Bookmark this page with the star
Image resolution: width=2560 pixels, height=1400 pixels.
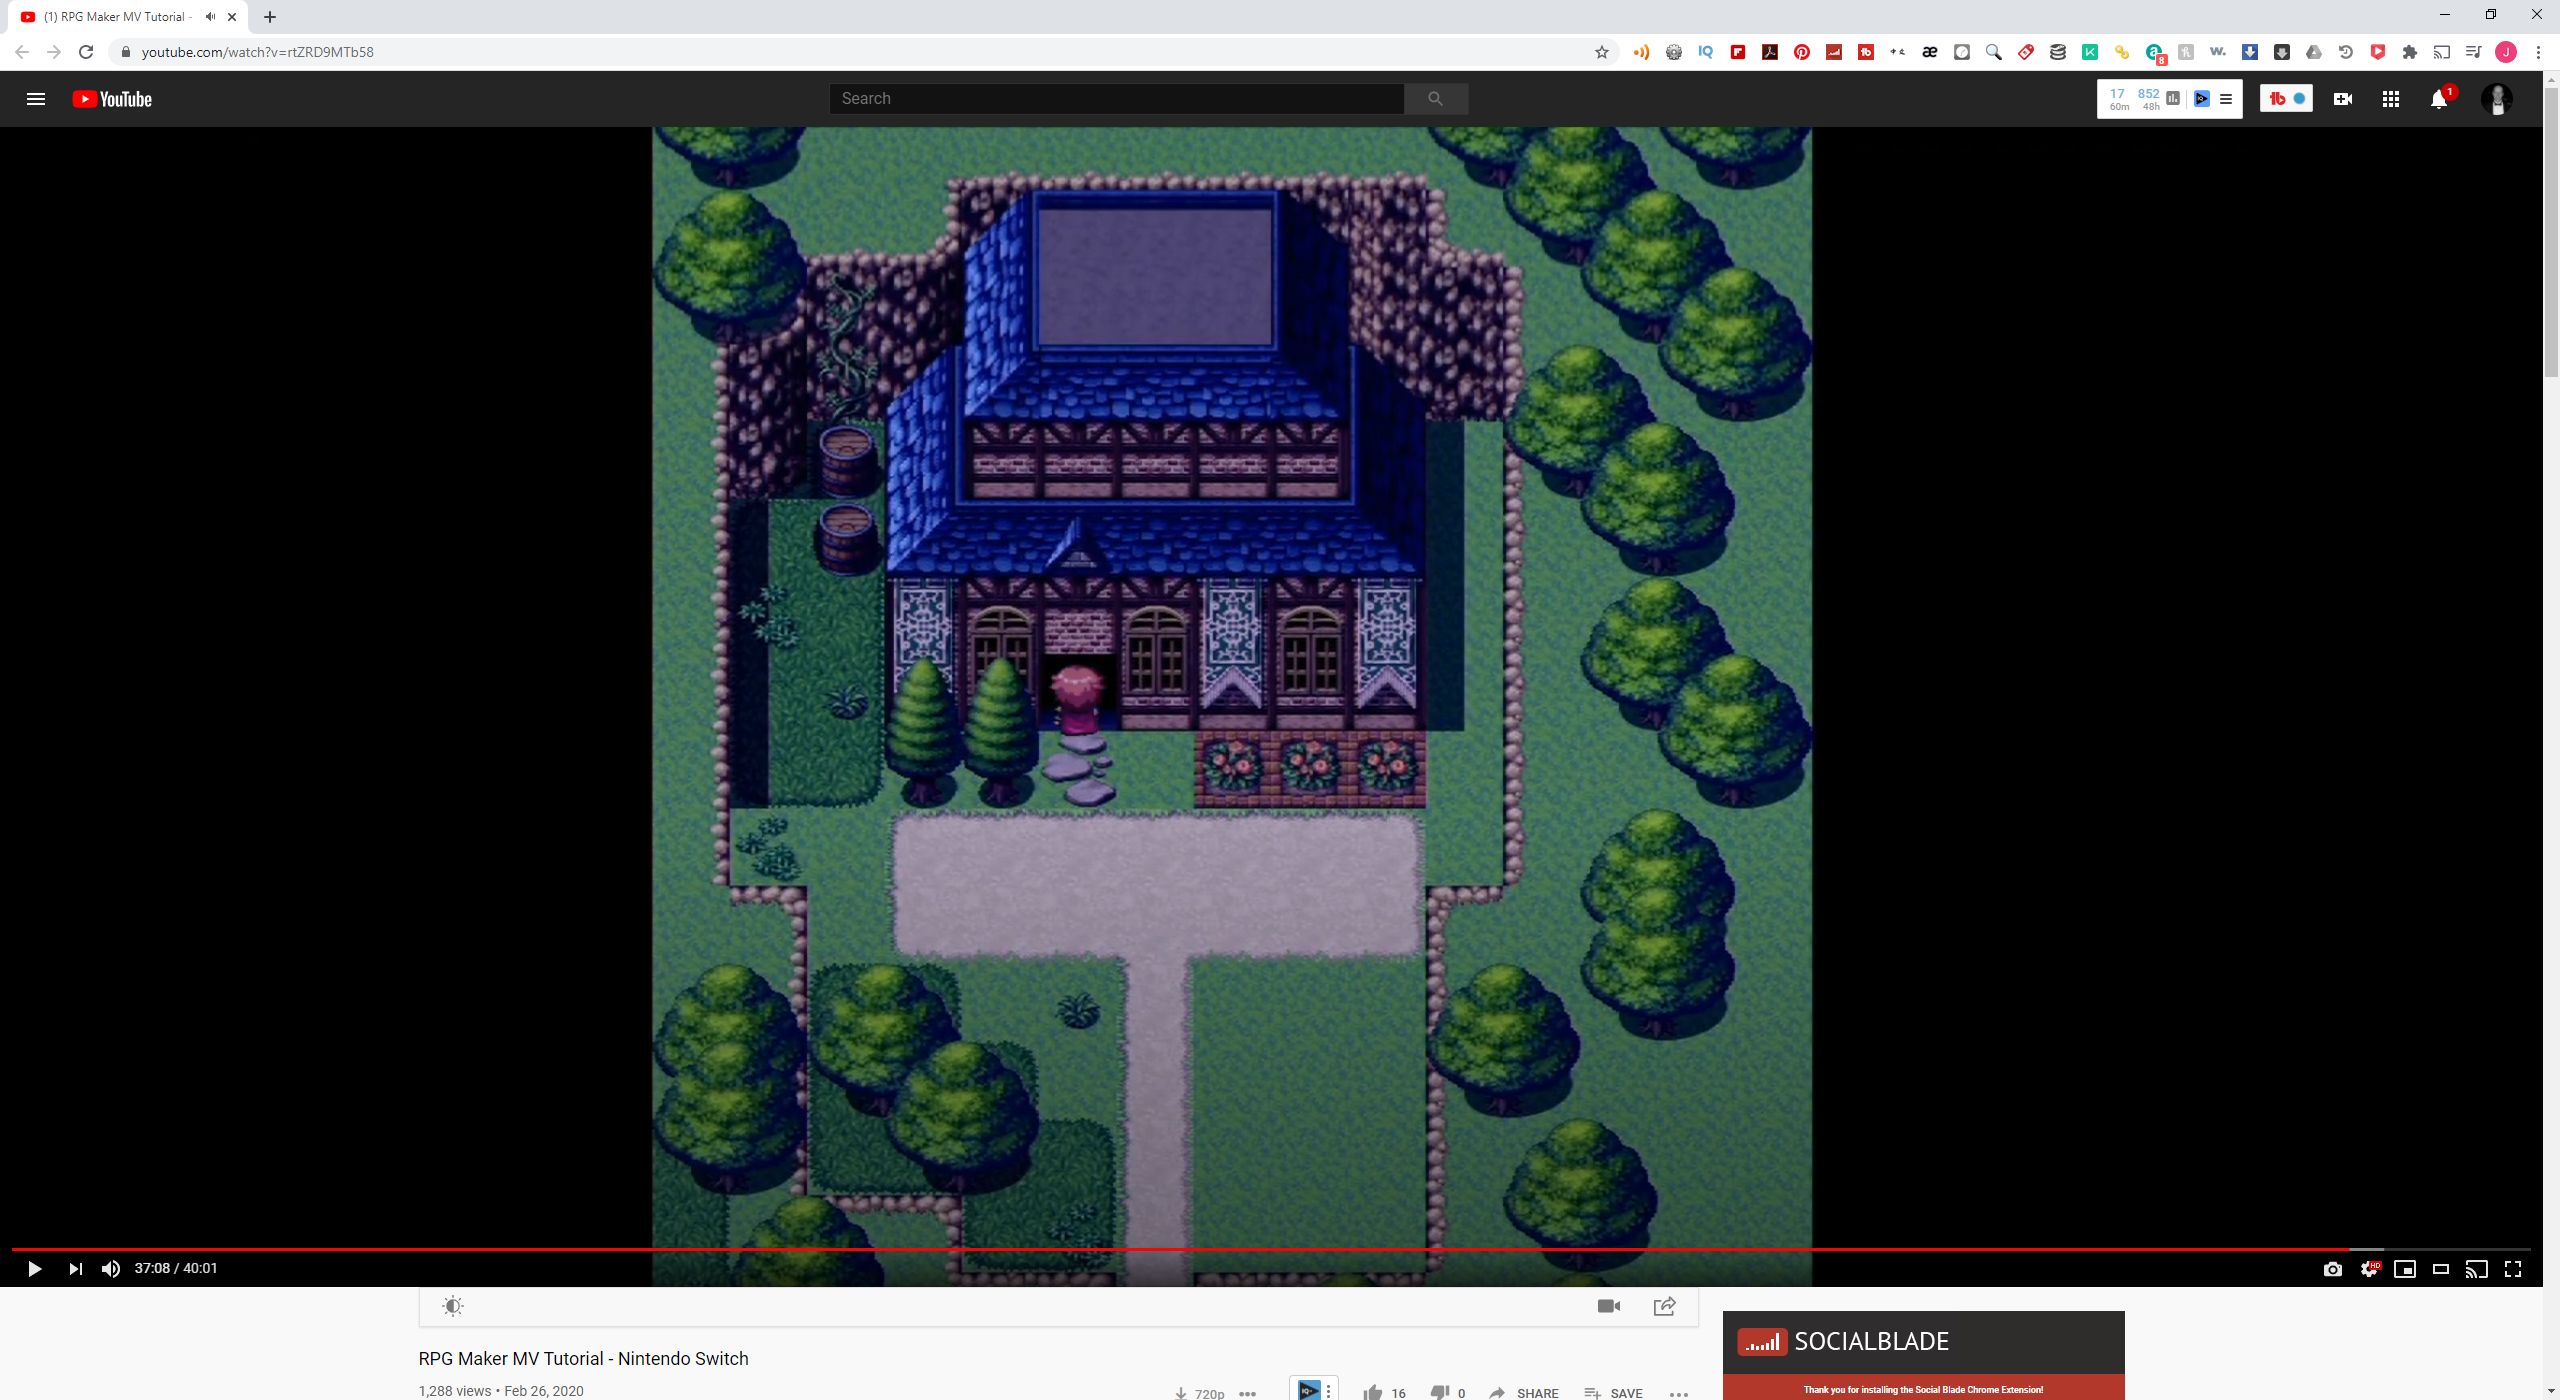click(1602, 52)
